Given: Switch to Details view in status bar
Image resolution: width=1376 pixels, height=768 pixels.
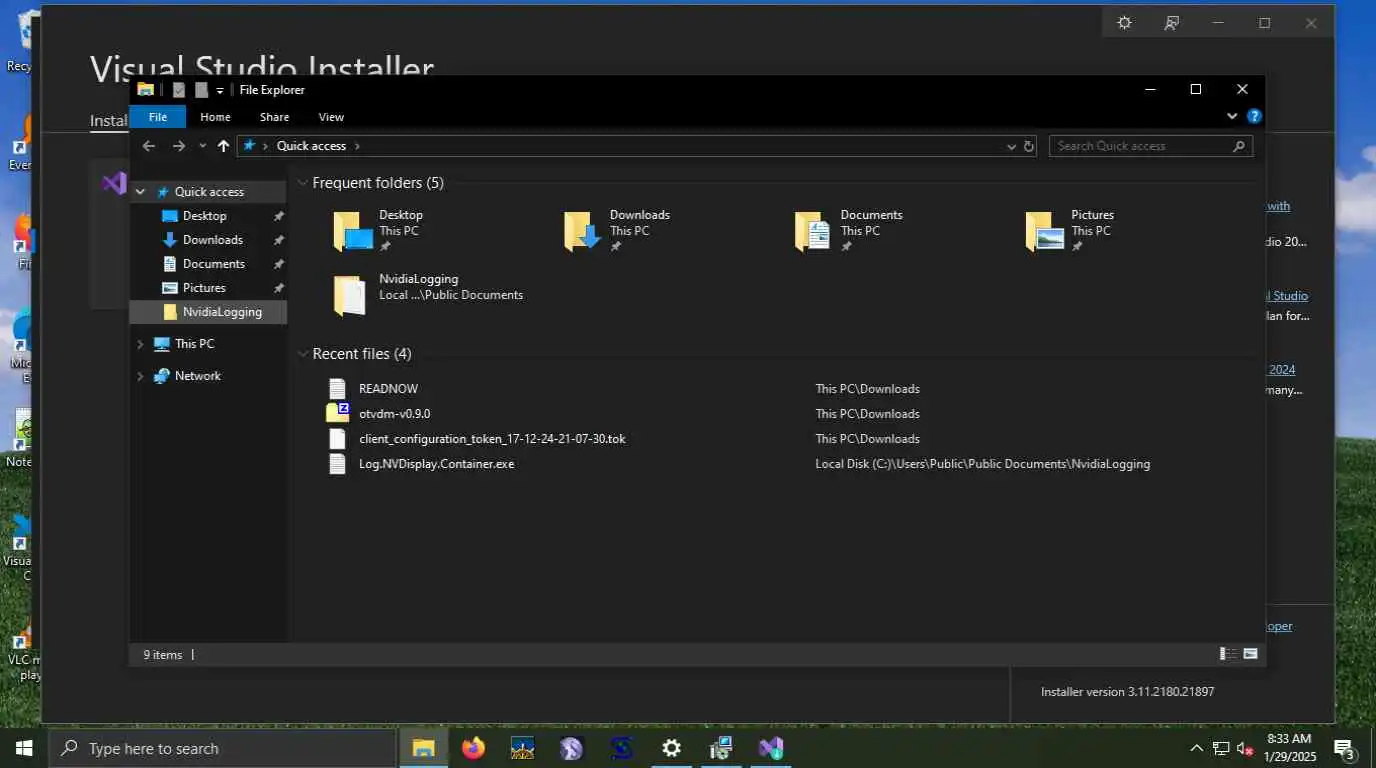Looking at the screenshot, I should point(1228,654).
